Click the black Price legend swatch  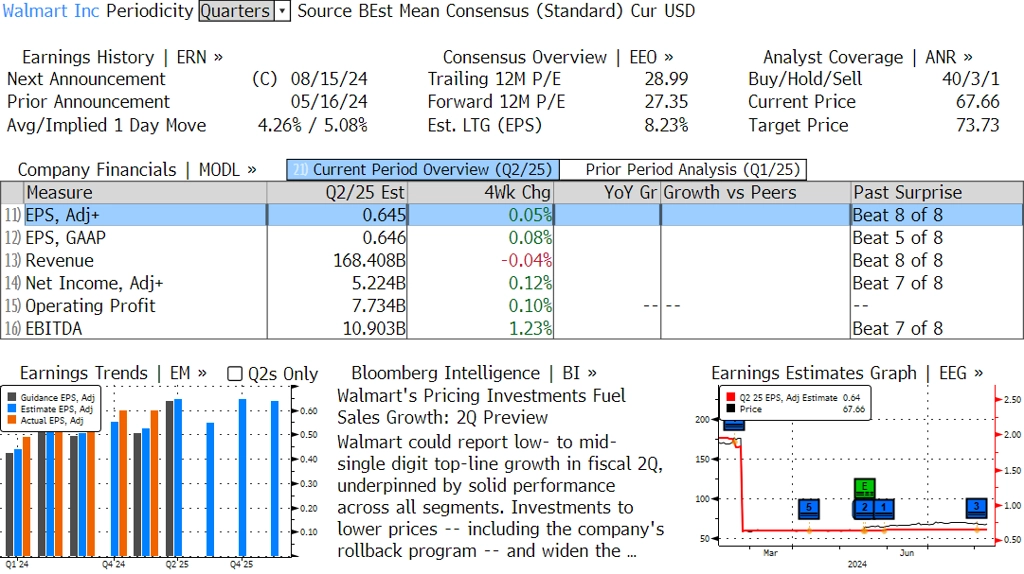pos(731,409)
